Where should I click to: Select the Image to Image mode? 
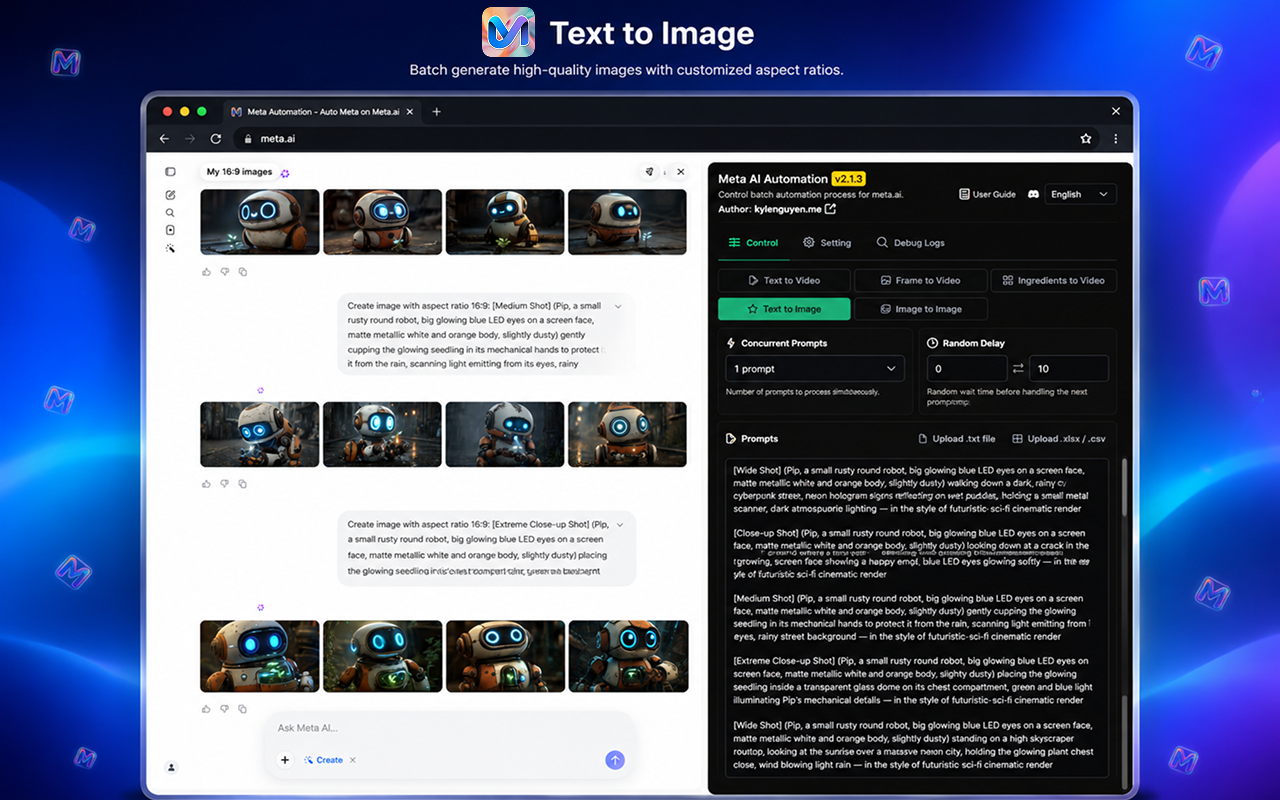click(x=920, y=309)
